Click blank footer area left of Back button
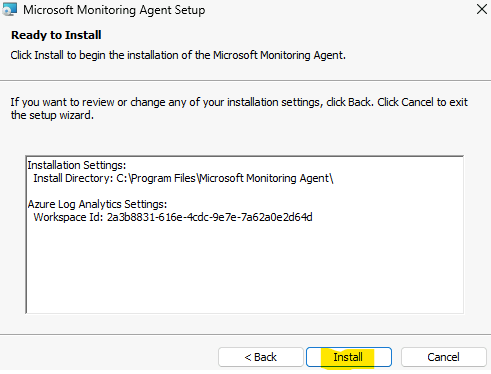The height and width of the screenshot is (374, 491). pyautogui.click(x=108, y=357)
